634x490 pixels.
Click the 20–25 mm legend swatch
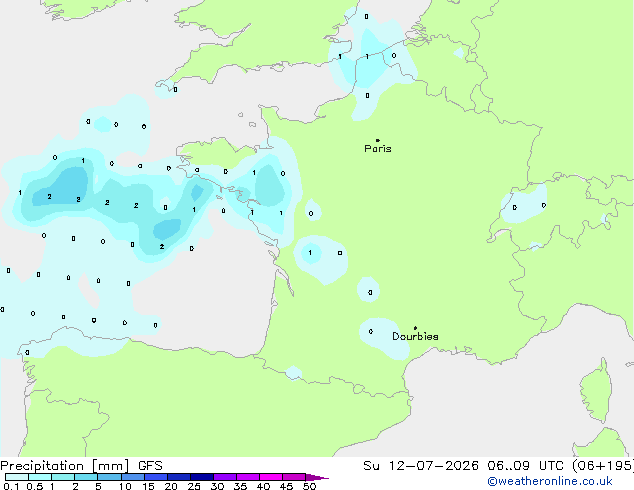[x=178, y=477]
